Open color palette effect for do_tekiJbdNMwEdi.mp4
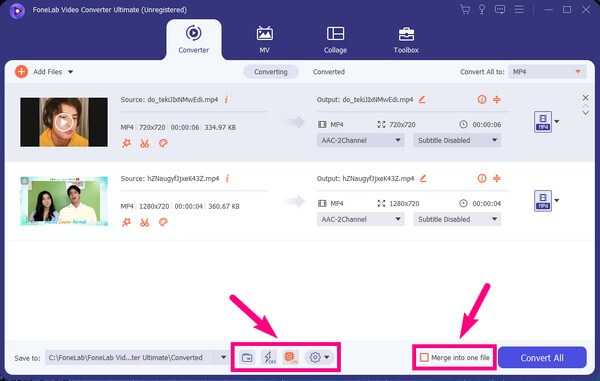Viewport: 600px width, 381px height. [x=163, y=143]
